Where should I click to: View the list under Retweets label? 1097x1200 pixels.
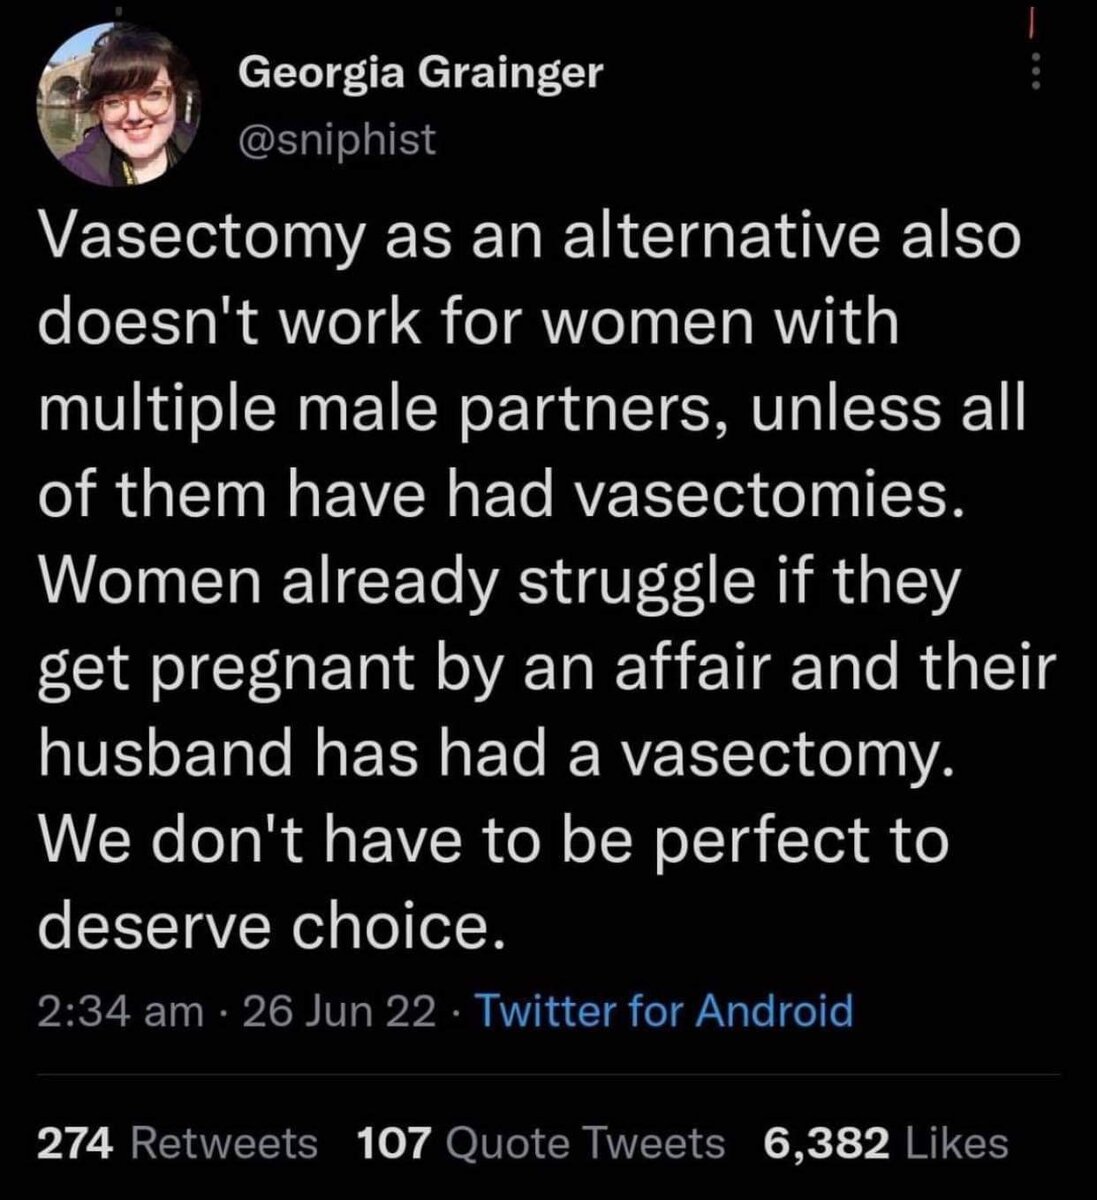[x=224, y=1142]
